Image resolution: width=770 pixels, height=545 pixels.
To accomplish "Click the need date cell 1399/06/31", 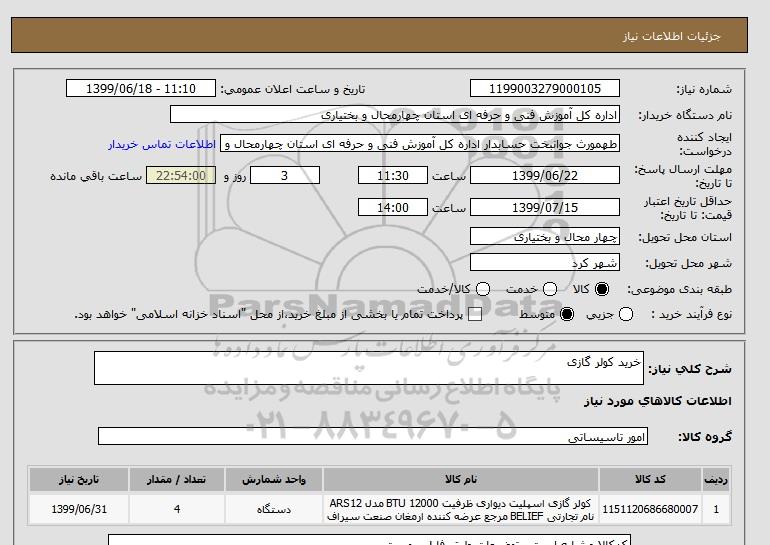I will [x=79, y=509].
